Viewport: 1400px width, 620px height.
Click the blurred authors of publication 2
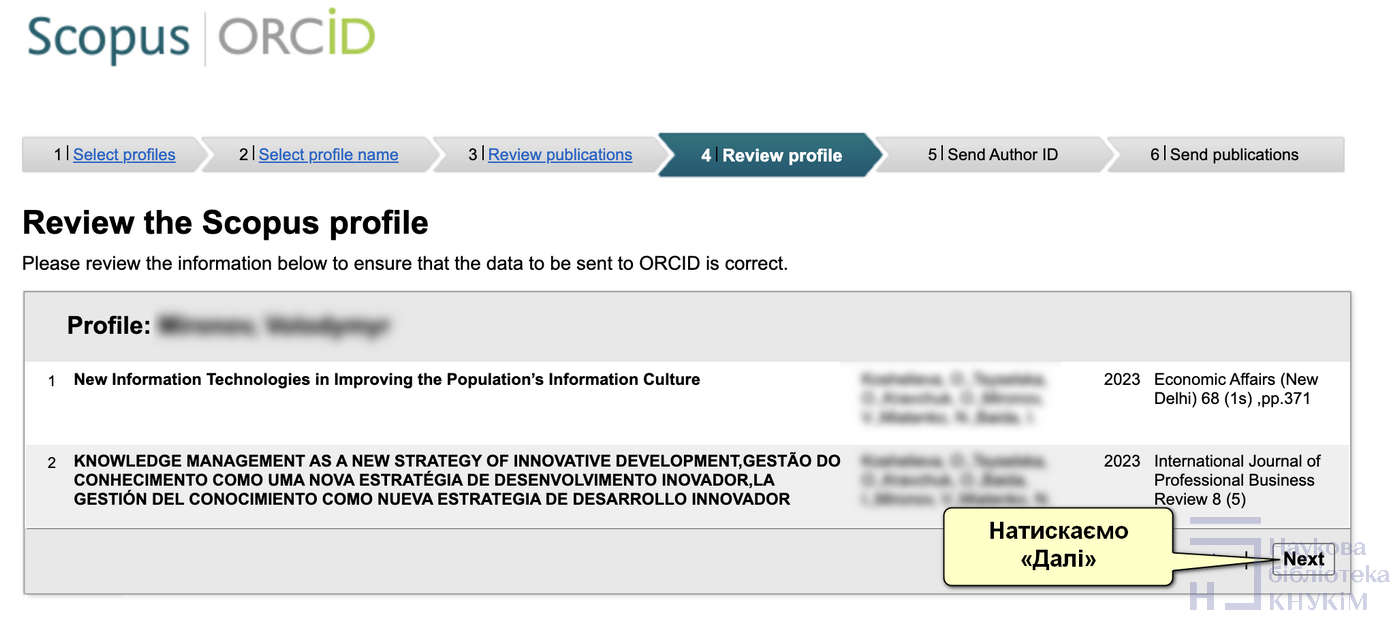coord(953,480)
